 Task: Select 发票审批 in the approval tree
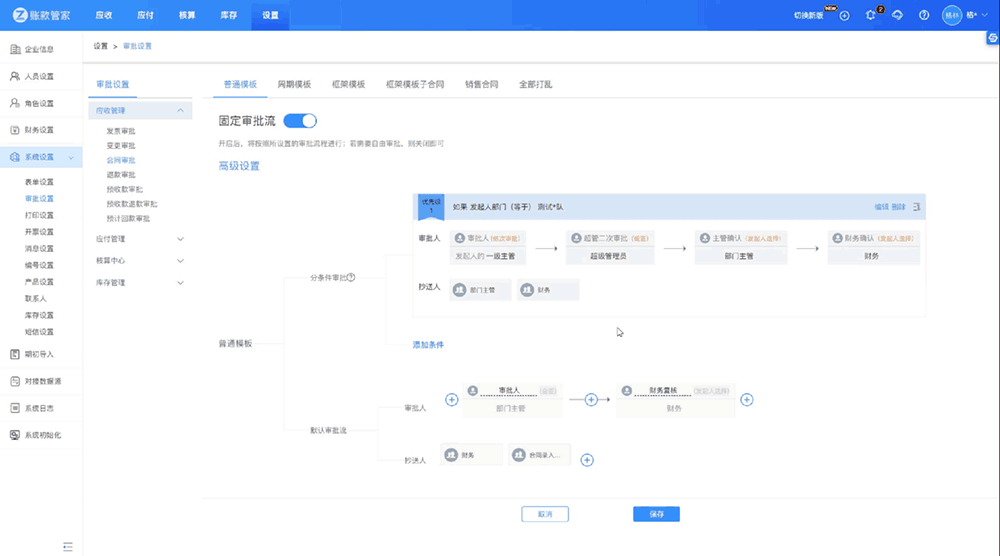(121, 132)
